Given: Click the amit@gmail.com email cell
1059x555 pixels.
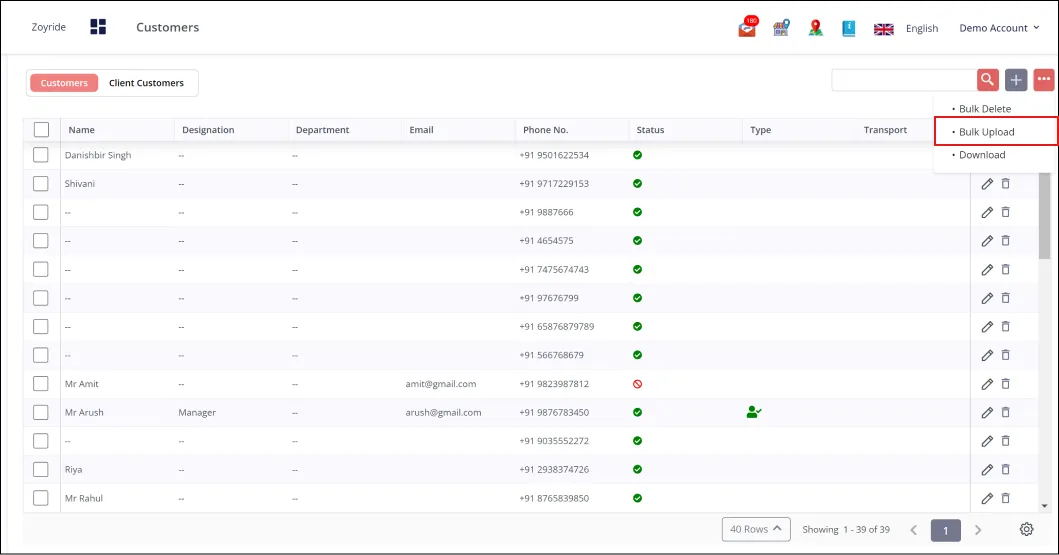Looking at the screenshot, I should (x=440, y=384).
